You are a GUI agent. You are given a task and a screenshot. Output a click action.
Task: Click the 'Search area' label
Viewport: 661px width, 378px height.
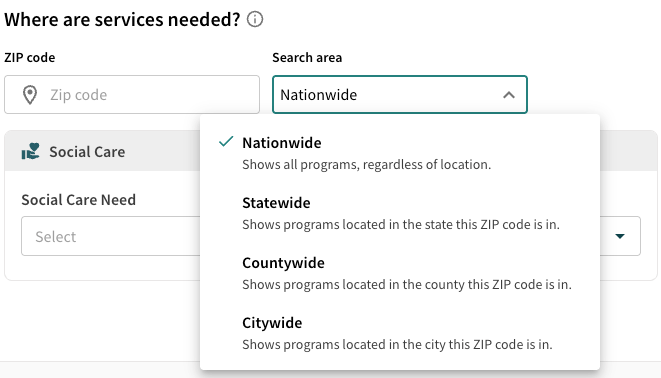tap(307, 57)
